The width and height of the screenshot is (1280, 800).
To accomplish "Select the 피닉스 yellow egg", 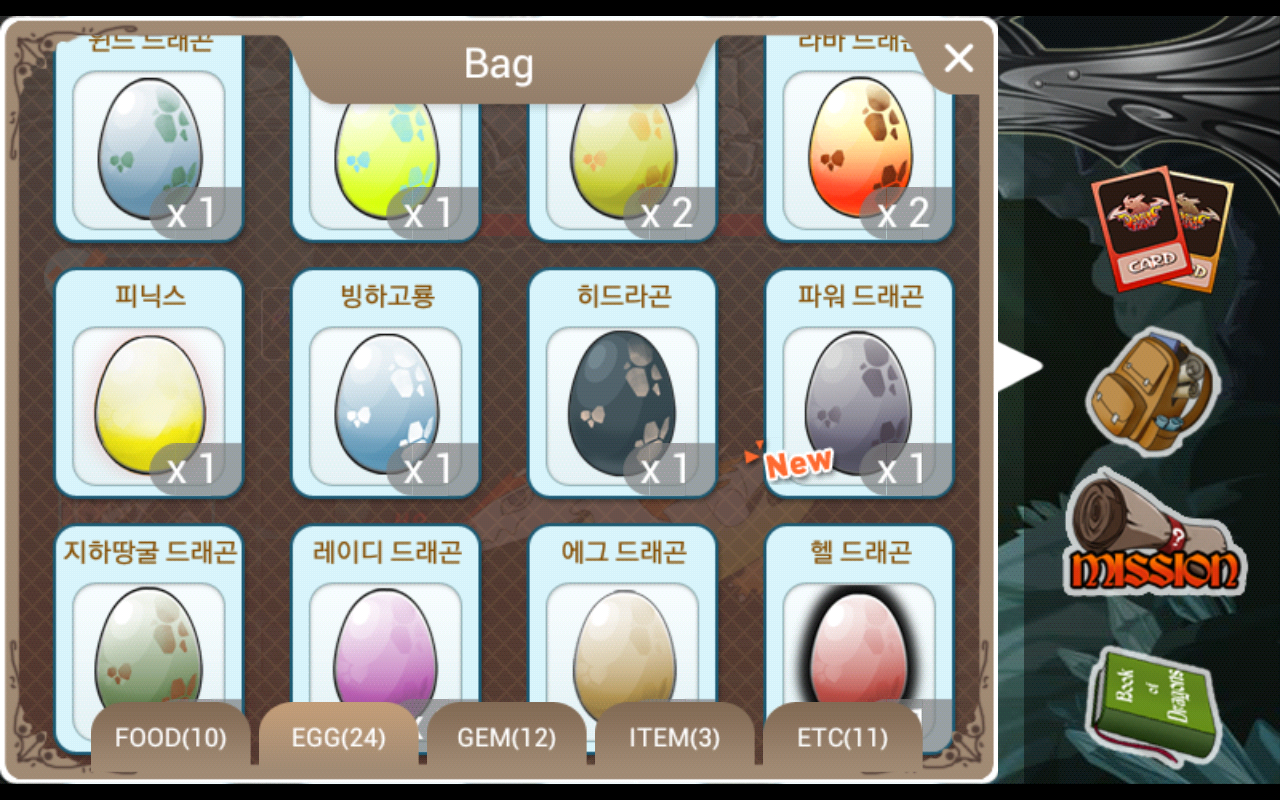I will point(149,383).
